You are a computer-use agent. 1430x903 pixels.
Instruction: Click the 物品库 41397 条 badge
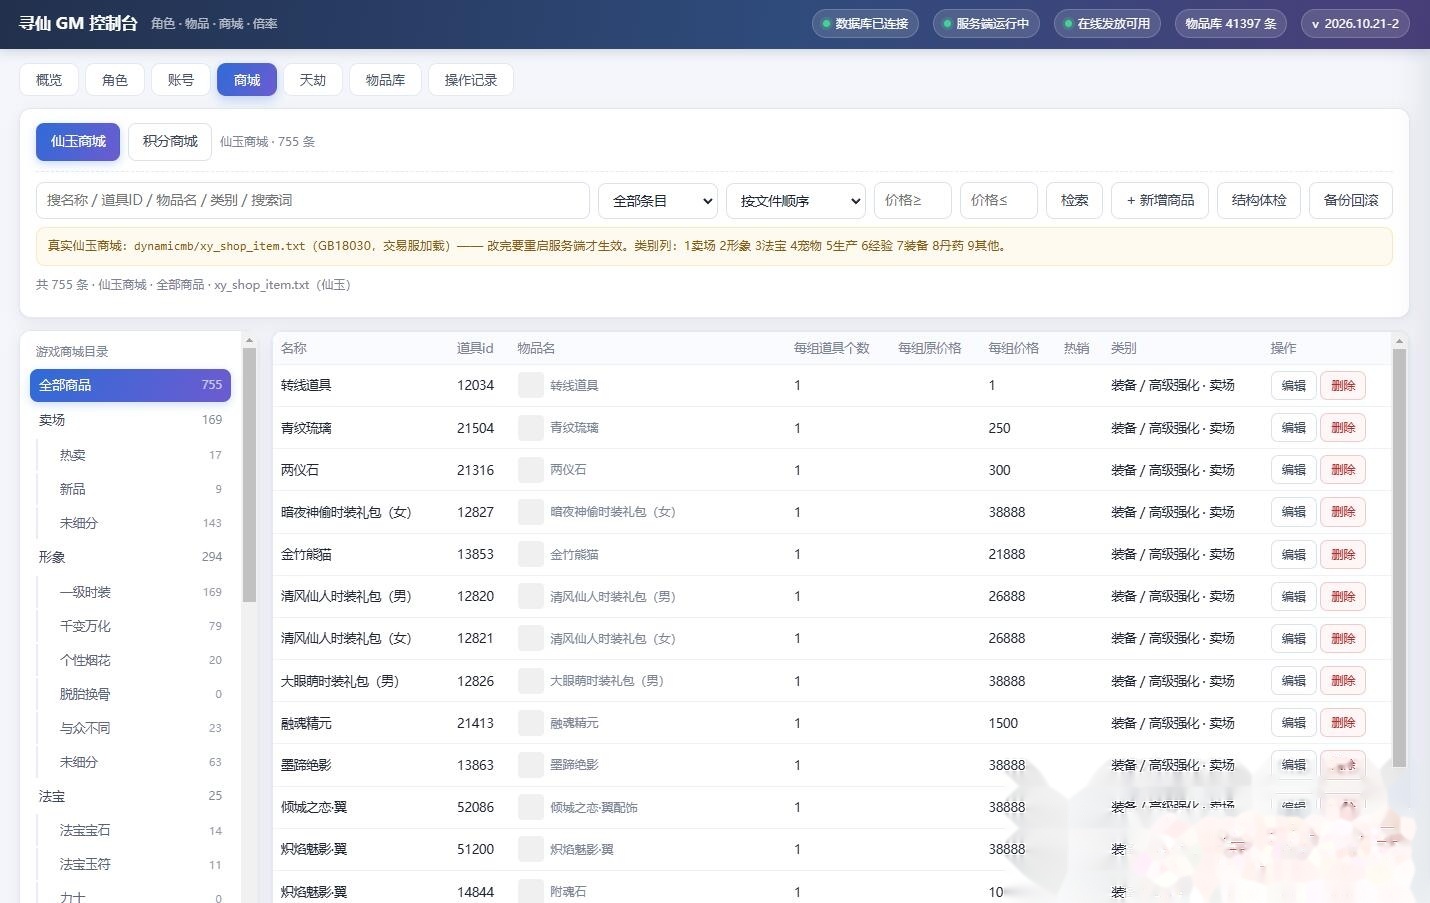1231,24
